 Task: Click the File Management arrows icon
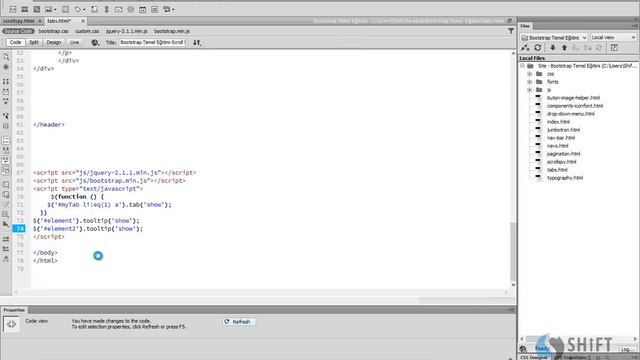pos(197,42)
